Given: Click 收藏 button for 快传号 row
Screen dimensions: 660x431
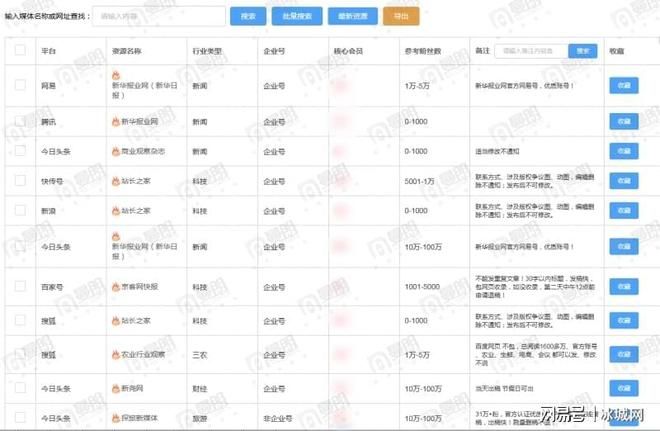Looking at the screenshot, I should click(x=624, y=181).
